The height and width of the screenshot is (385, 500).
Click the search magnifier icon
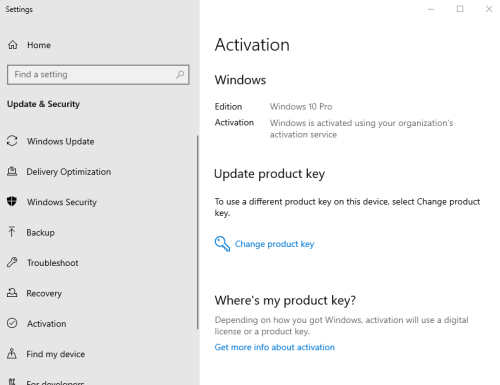pyautogui.click(x=180, y=74)
